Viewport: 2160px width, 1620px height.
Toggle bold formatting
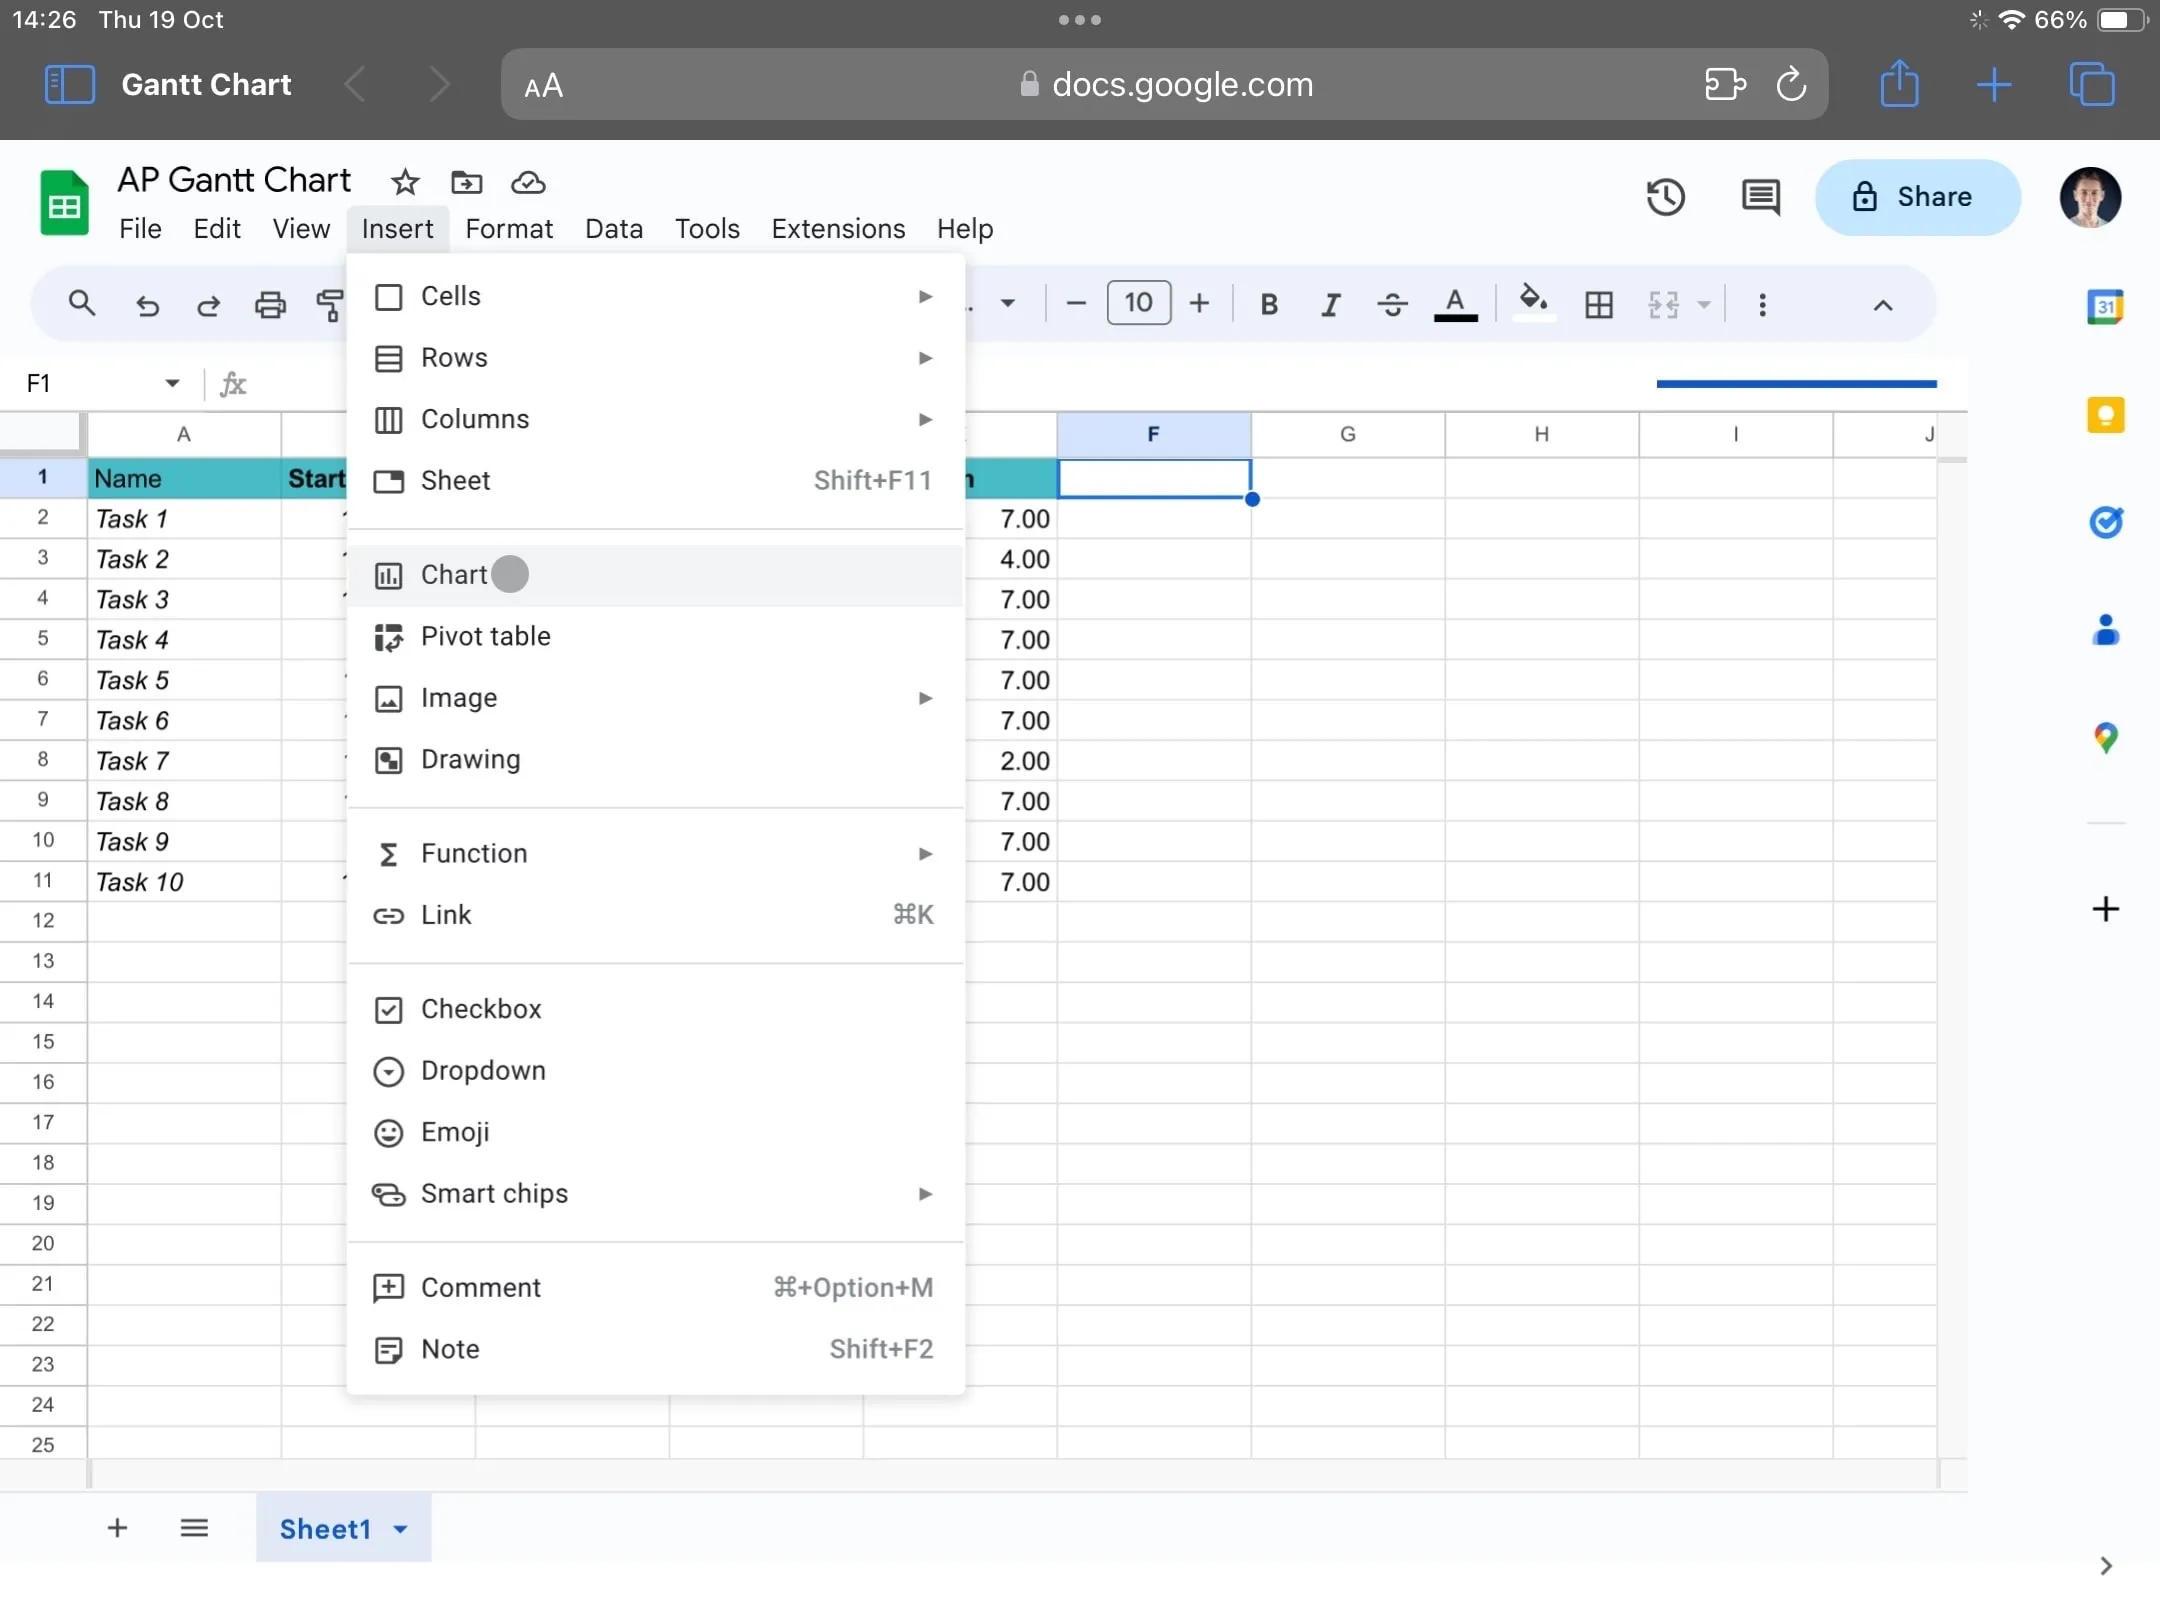tap(1269, 305)
